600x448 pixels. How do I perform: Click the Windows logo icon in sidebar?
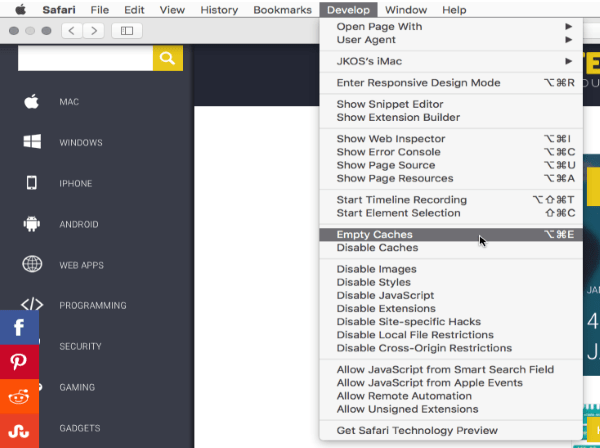pyautogui.click(x=32, y=142)
